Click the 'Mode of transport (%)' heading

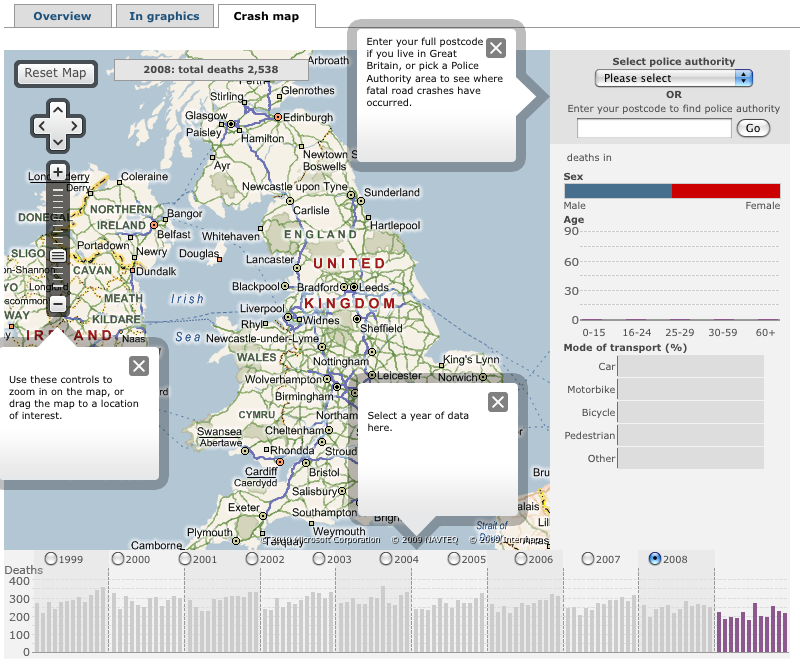[625, 348]
